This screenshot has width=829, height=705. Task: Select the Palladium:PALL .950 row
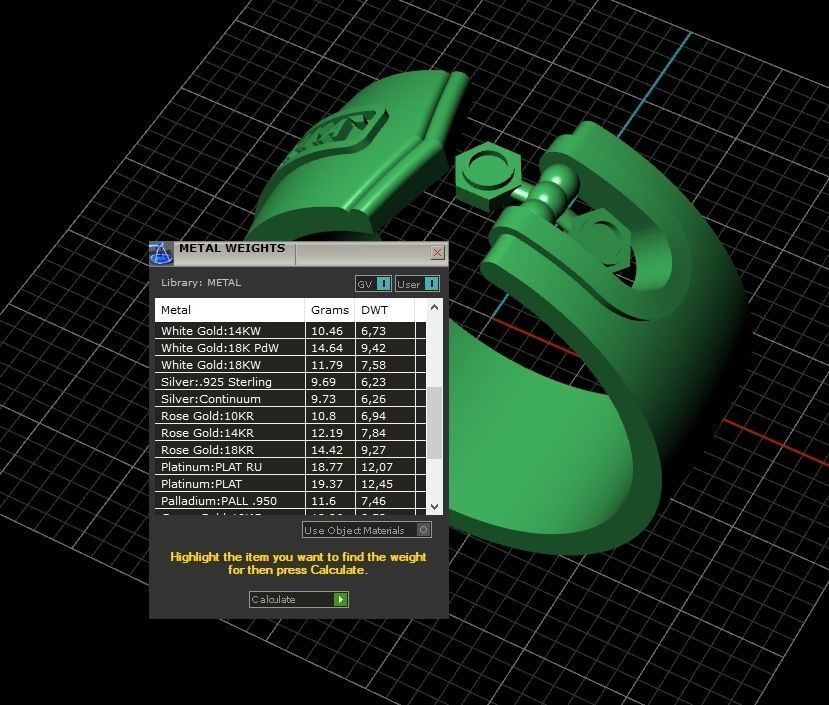point(290,500)
